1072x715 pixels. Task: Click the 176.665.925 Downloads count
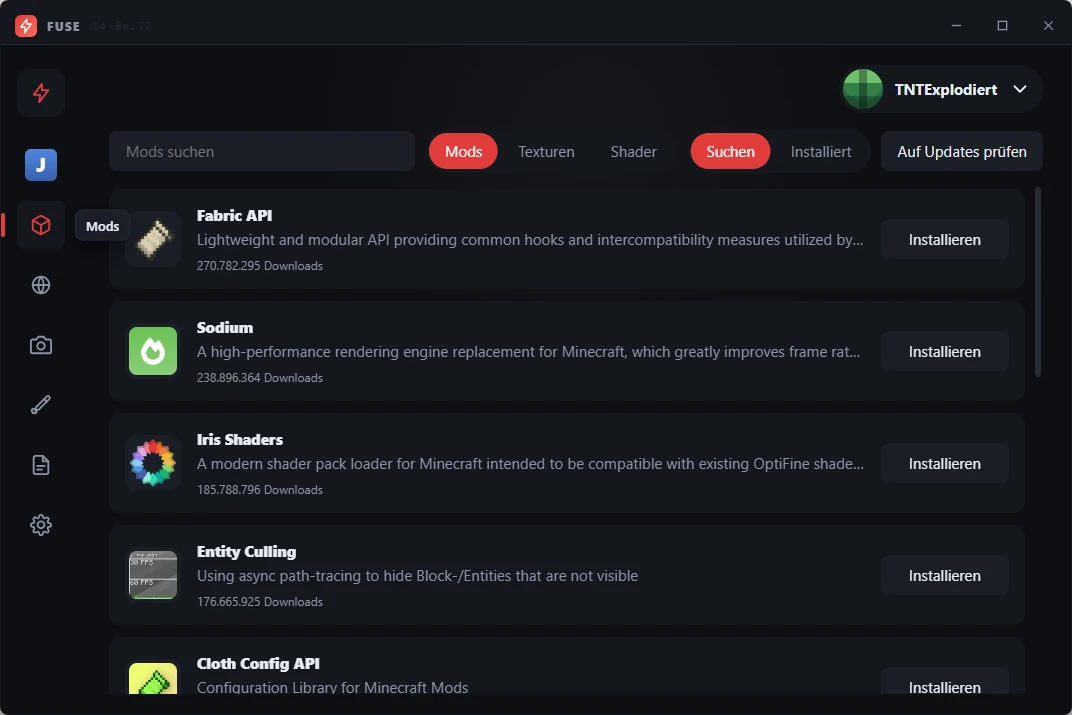(260, 602)
